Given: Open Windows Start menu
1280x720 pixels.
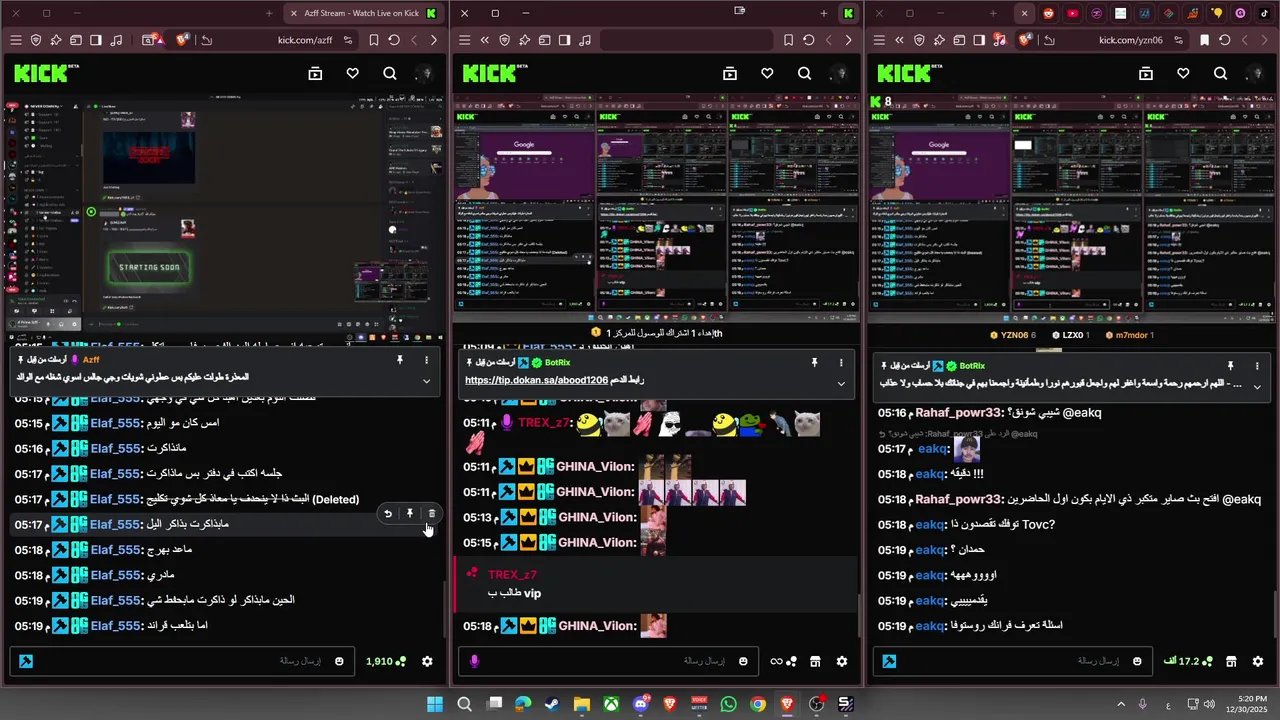Looking at the screenshot, I should [435, 704].
